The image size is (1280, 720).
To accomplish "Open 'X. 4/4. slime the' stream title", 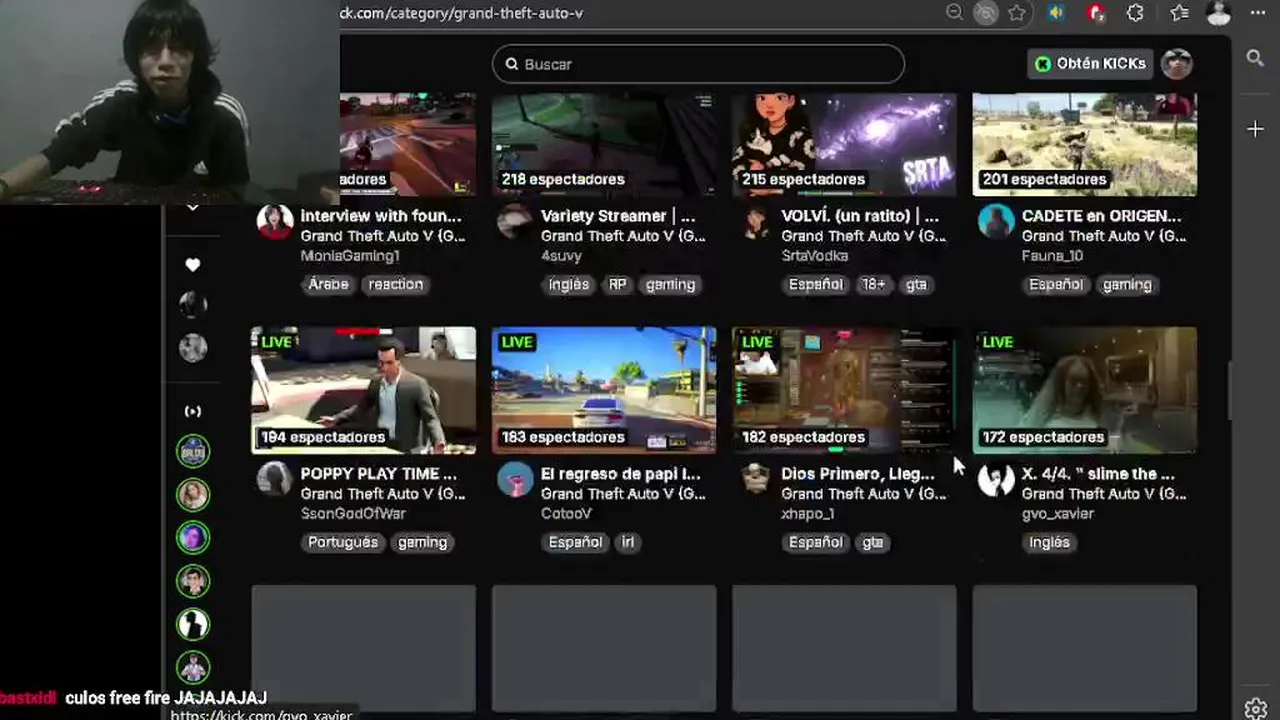I will click(x=1098, y=474).
